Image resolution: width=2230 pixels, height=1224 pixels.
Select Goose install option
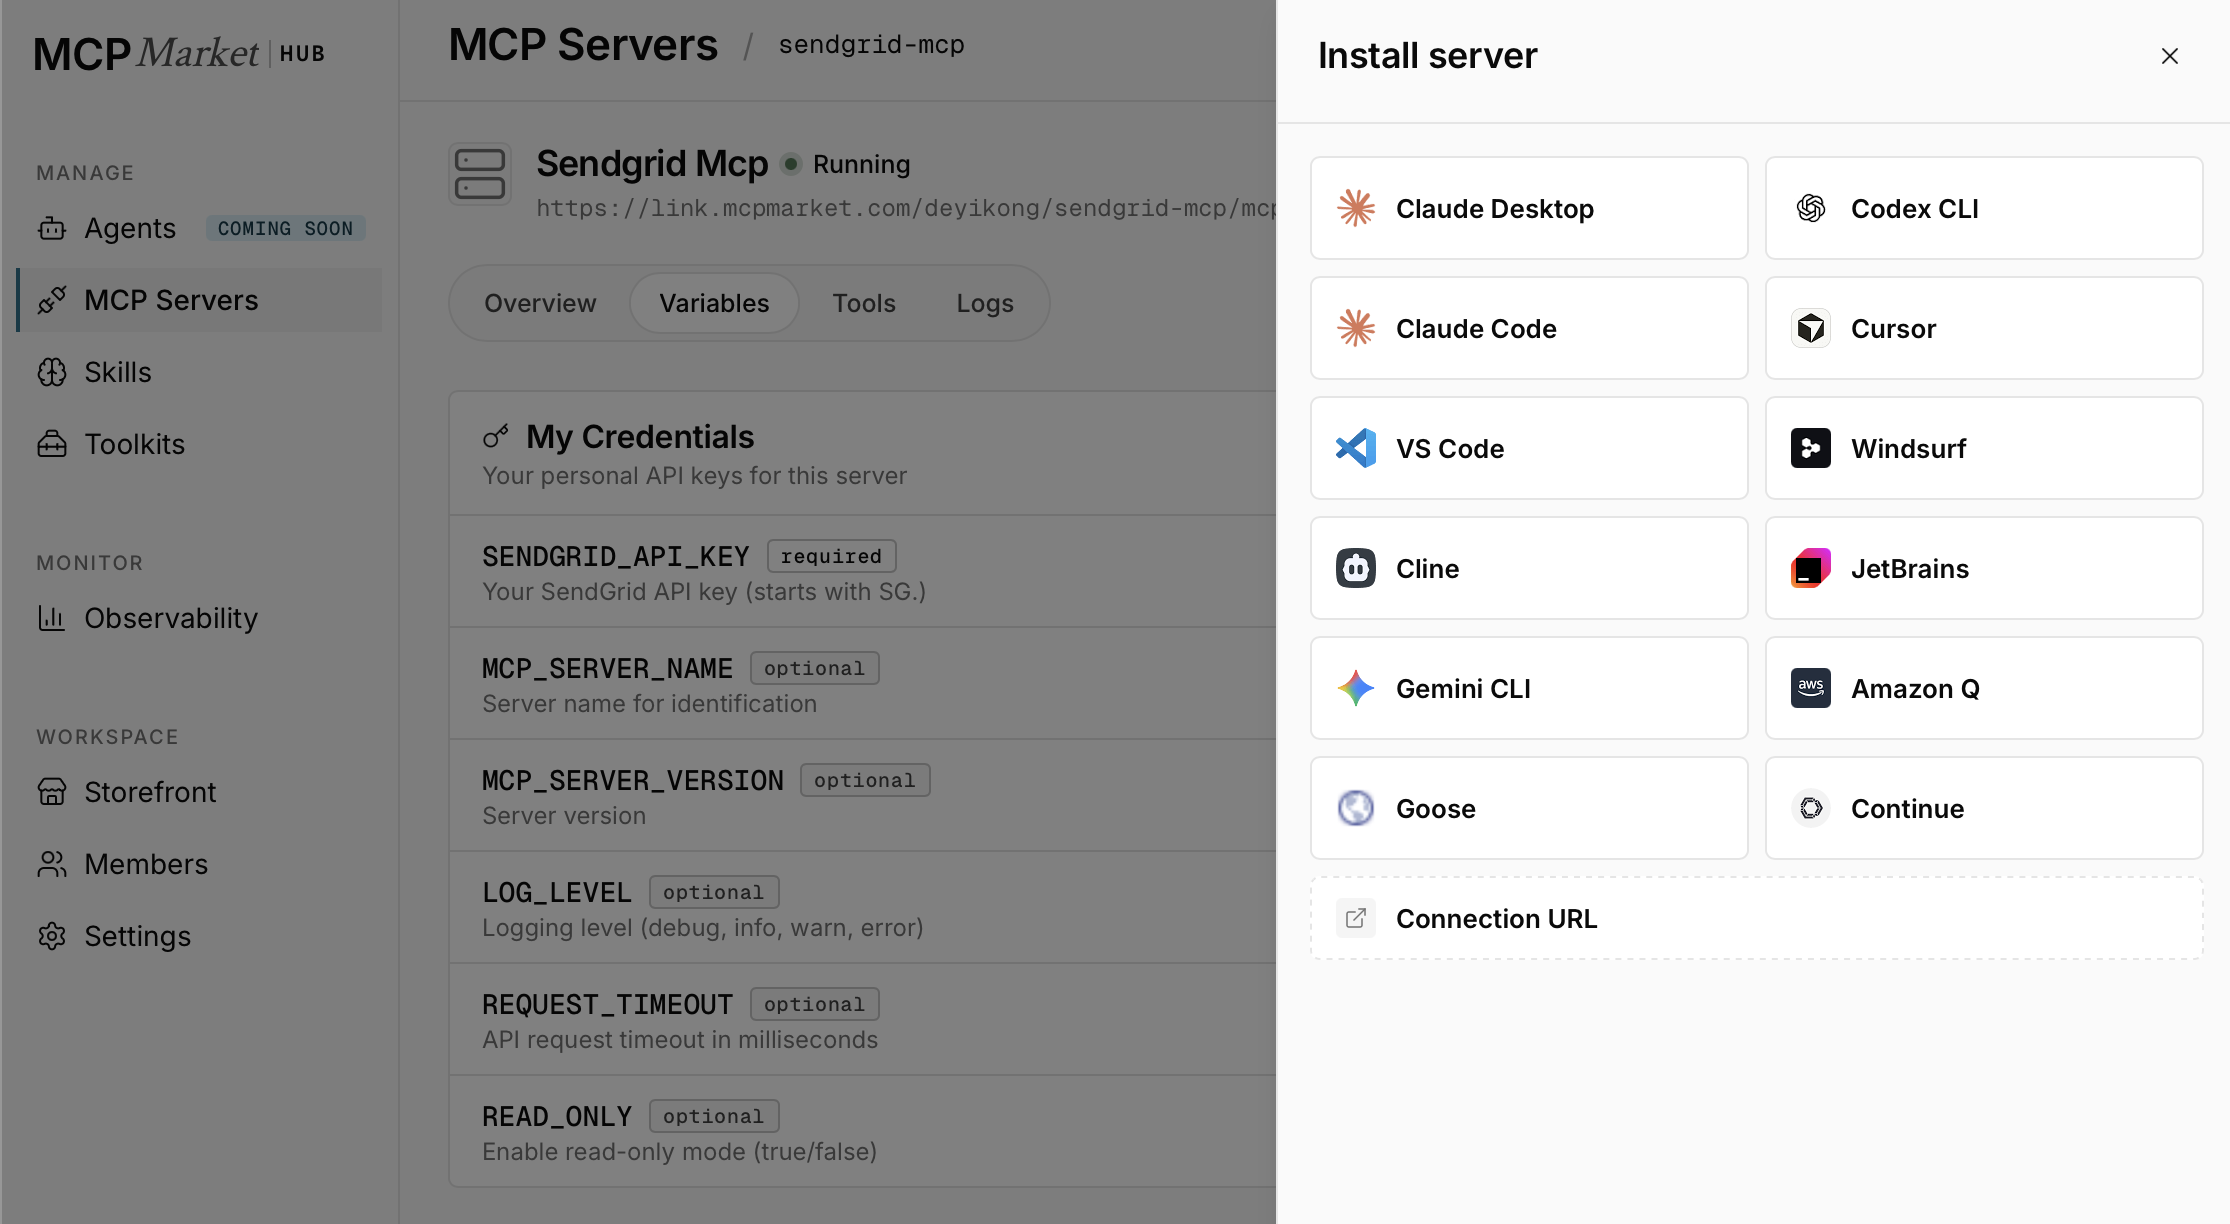point(1529,808)
